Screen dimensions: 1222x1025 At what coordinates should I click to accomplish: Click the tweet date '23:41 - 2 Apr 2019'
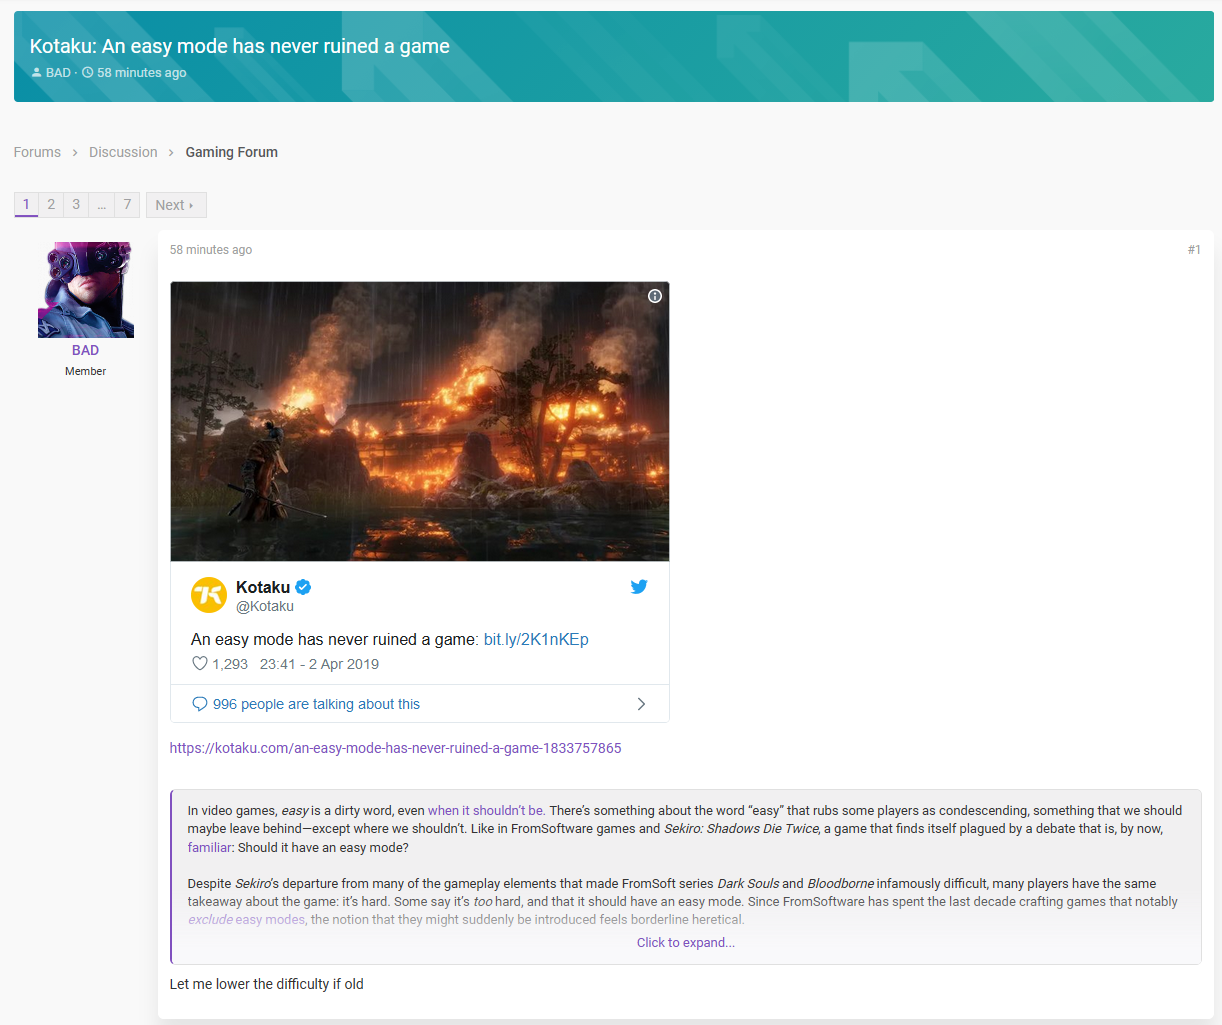tap(319, 664)
